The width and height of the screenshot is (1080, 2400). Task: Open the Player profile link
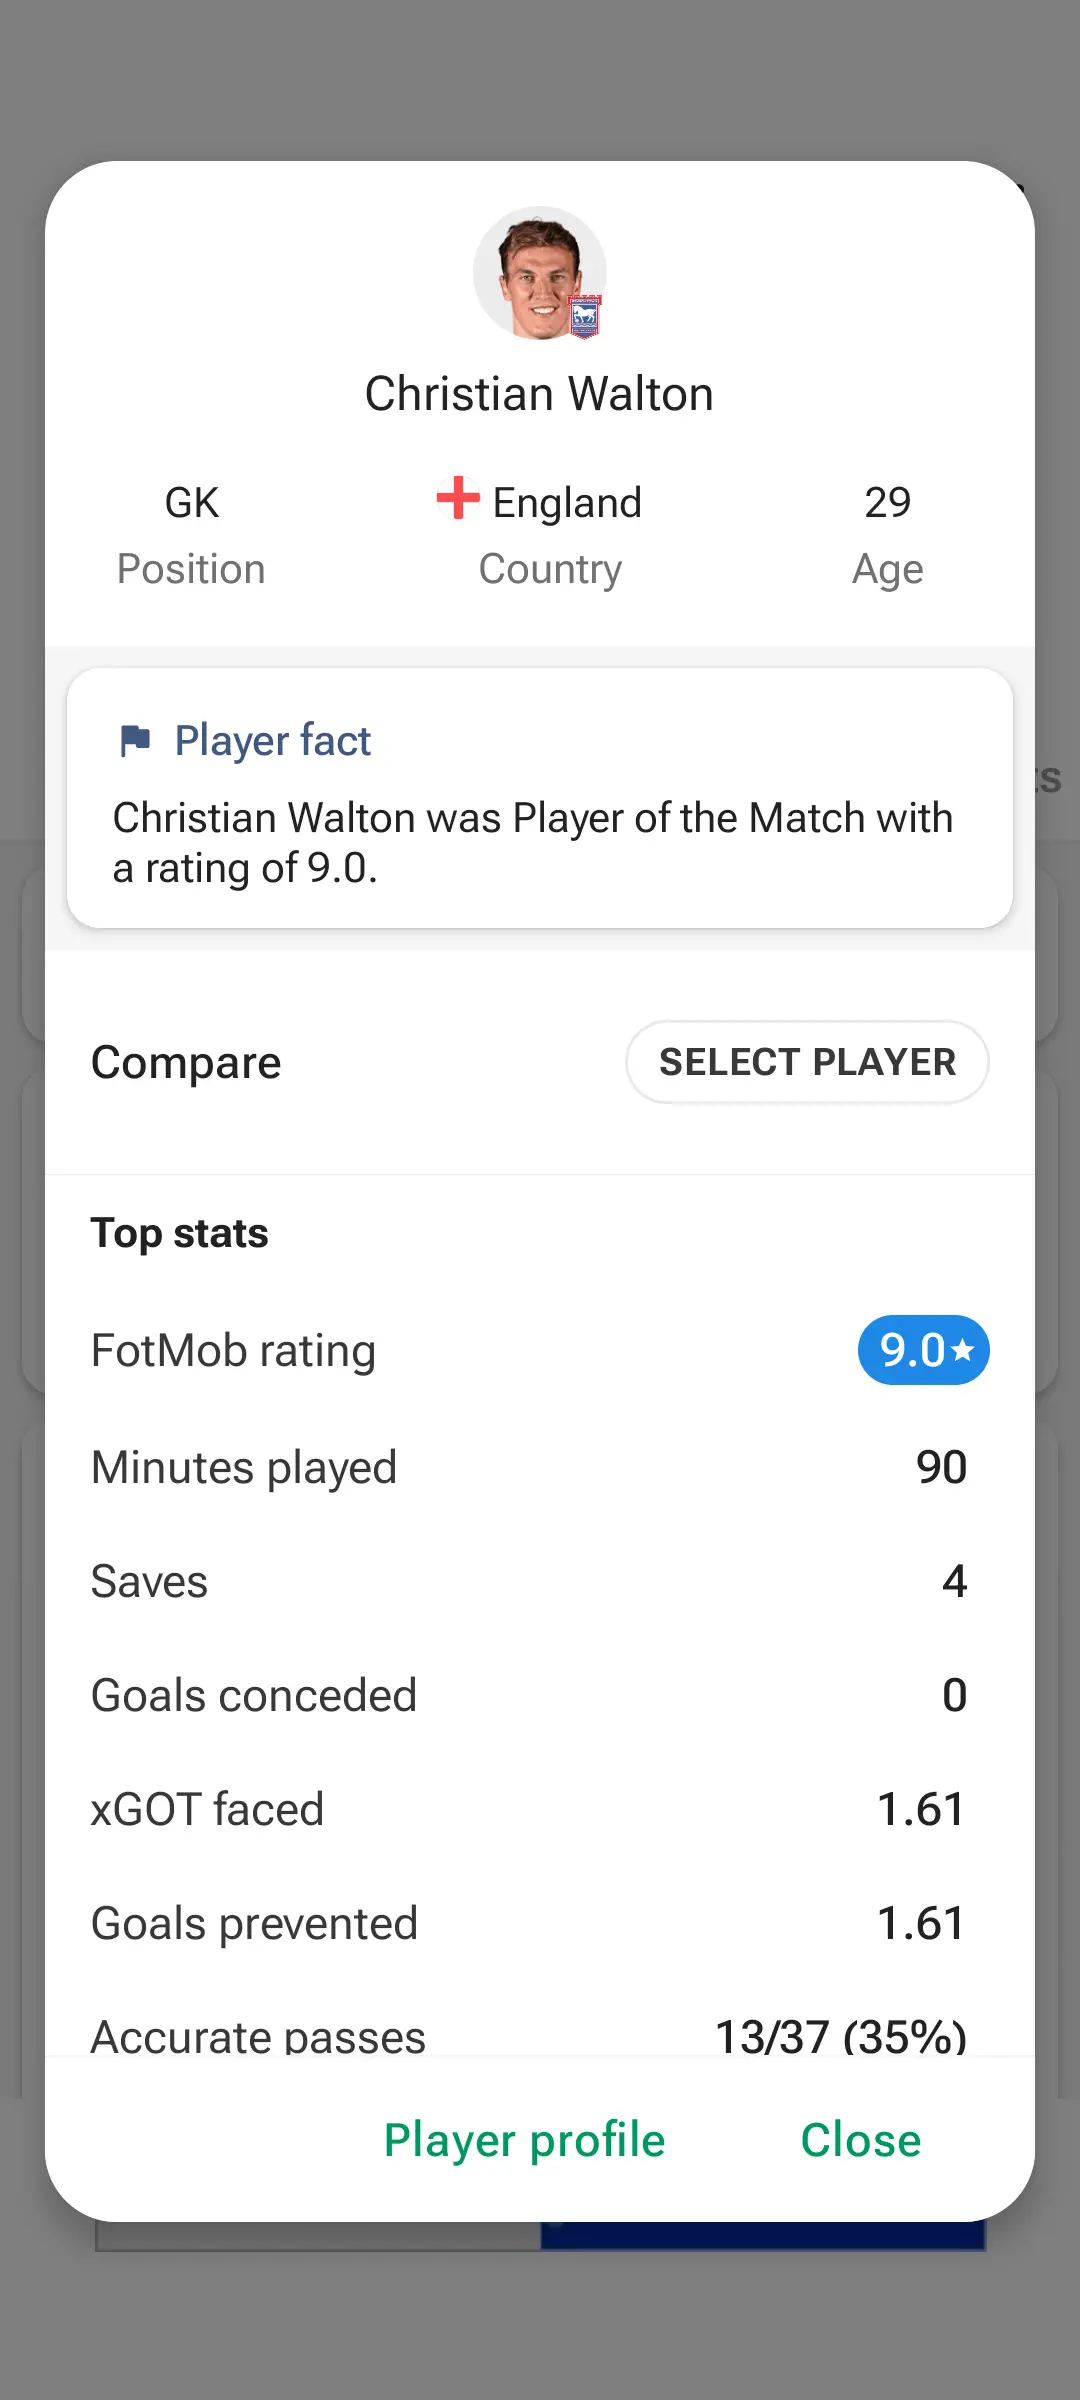click(x=524, y=2140)
